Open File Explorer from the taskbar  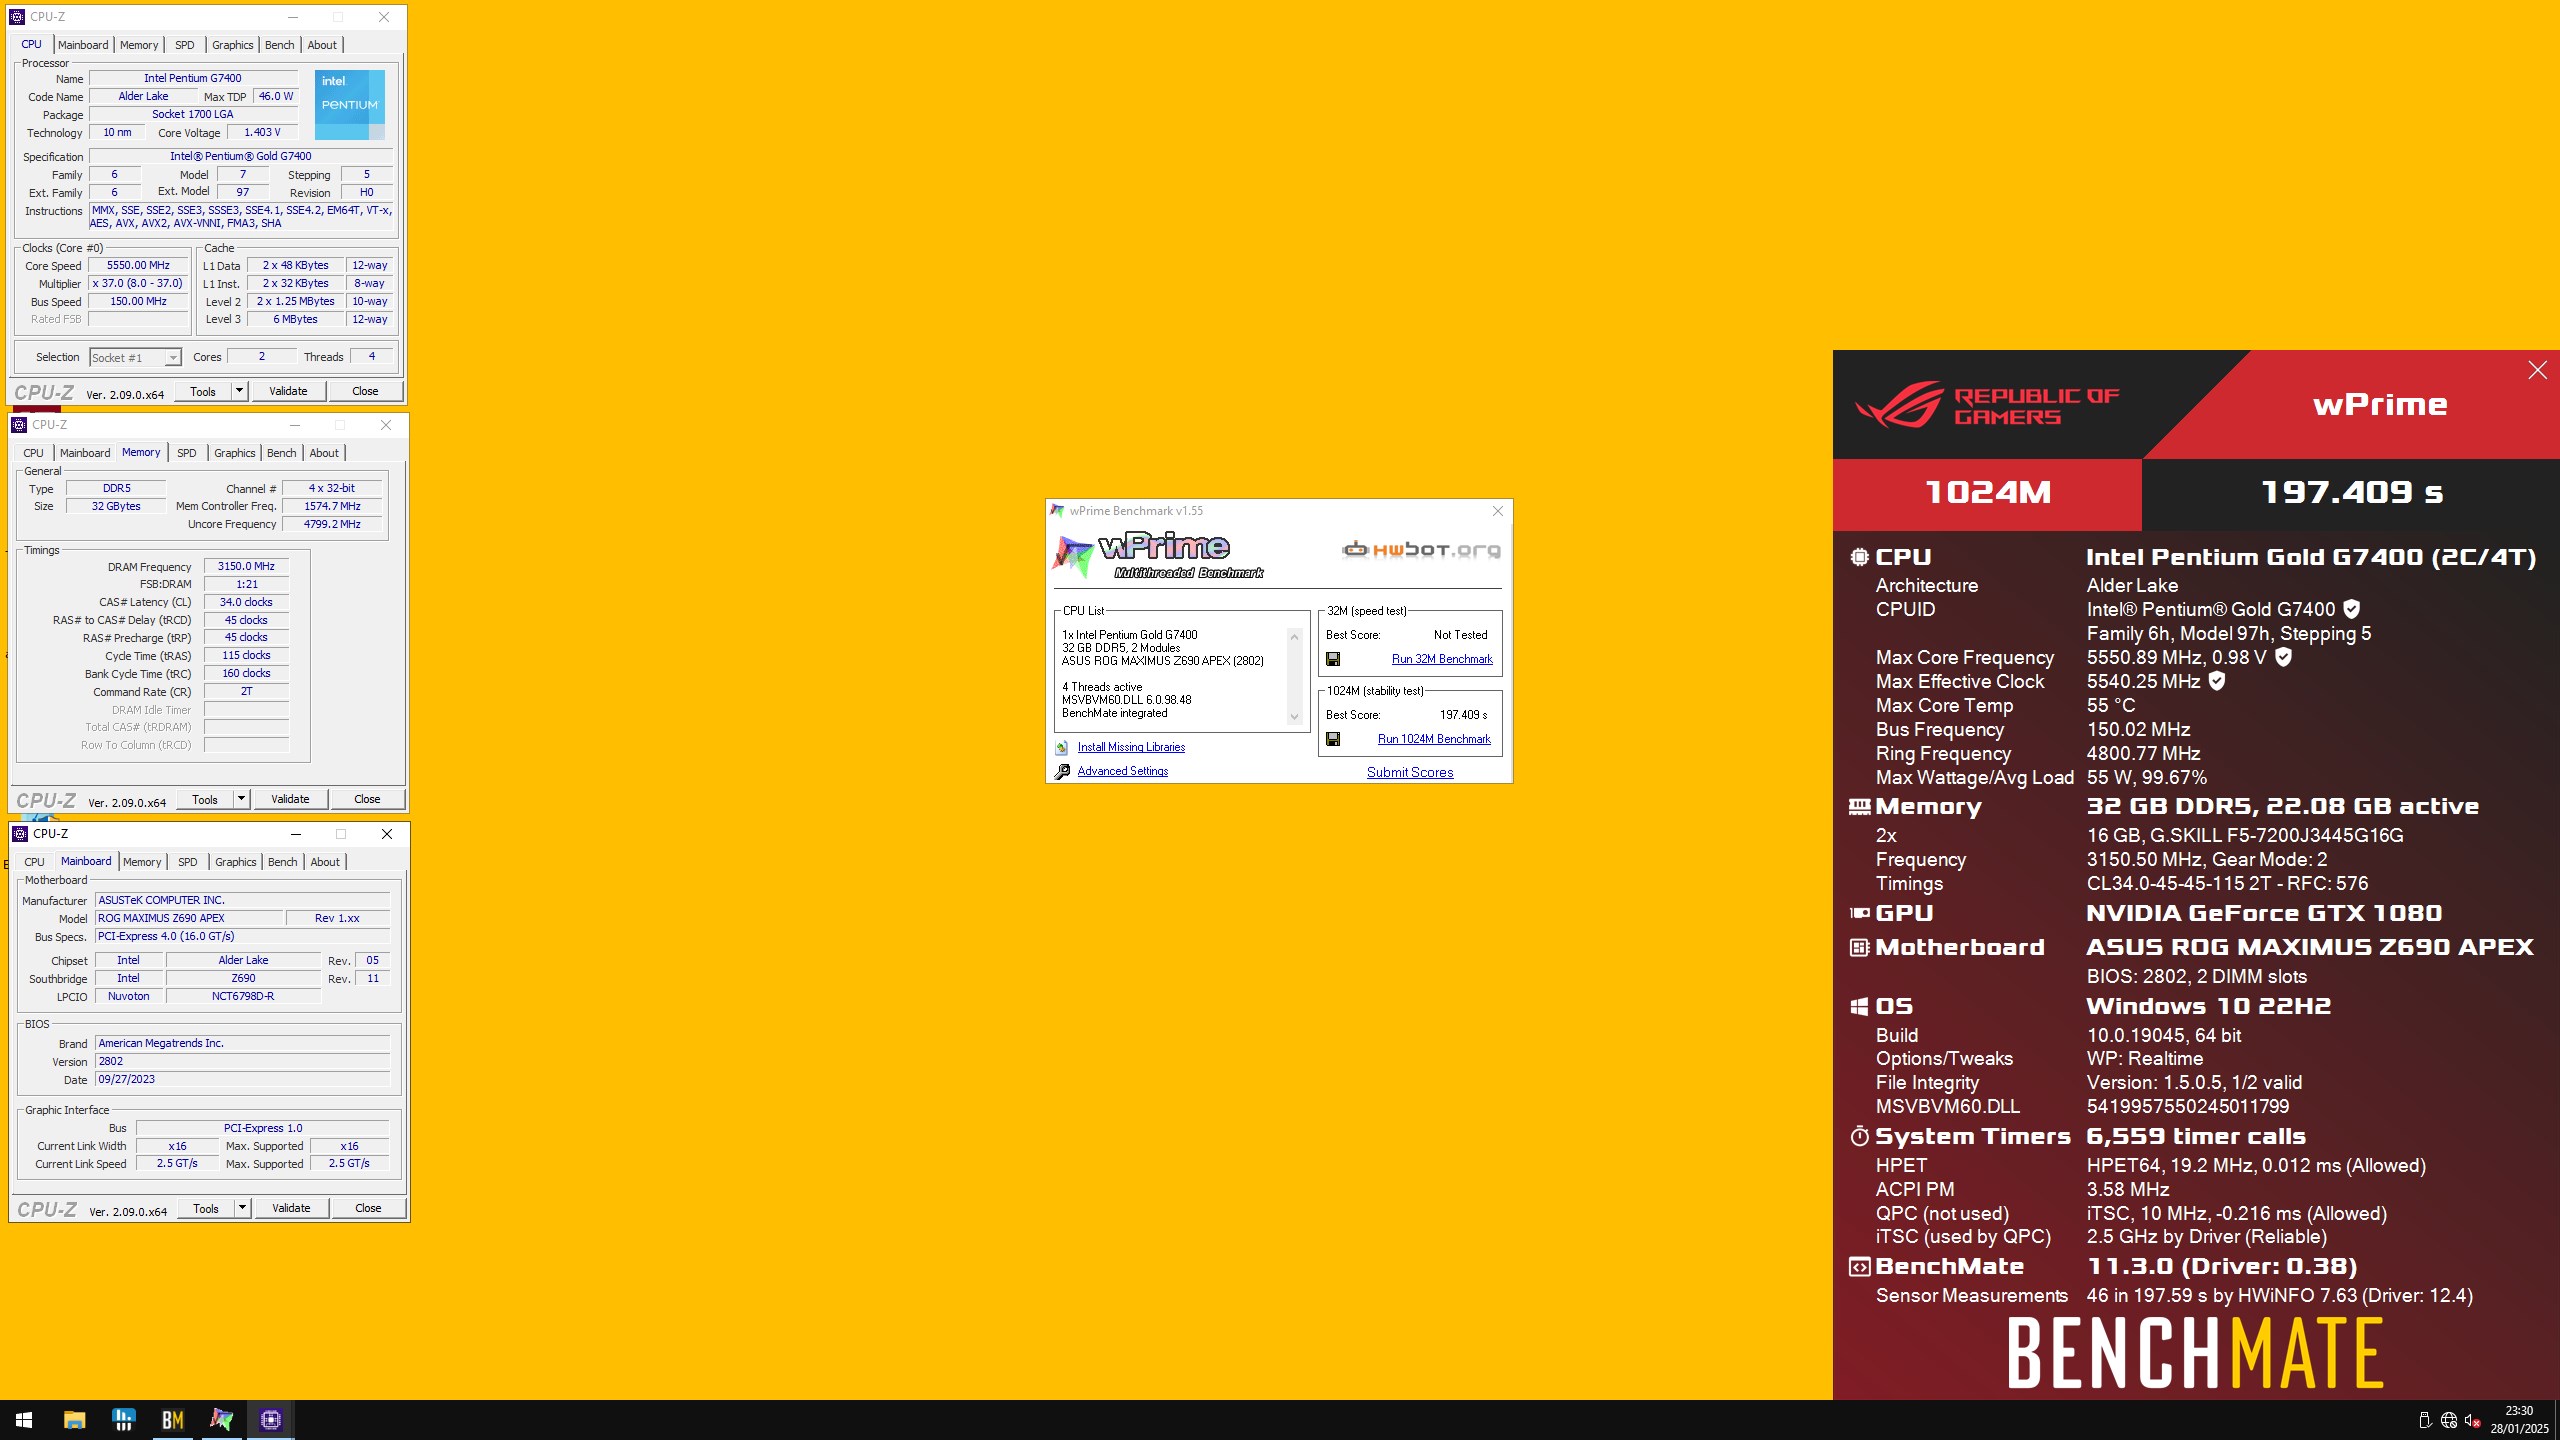[74, 1420]
